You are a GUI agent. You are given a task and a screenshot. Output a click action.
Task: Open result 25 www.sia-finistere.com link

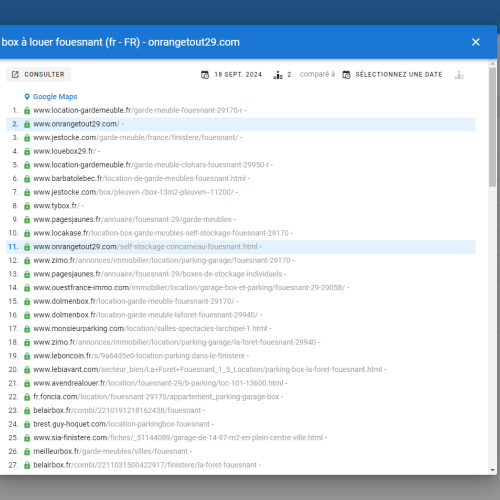178,438
